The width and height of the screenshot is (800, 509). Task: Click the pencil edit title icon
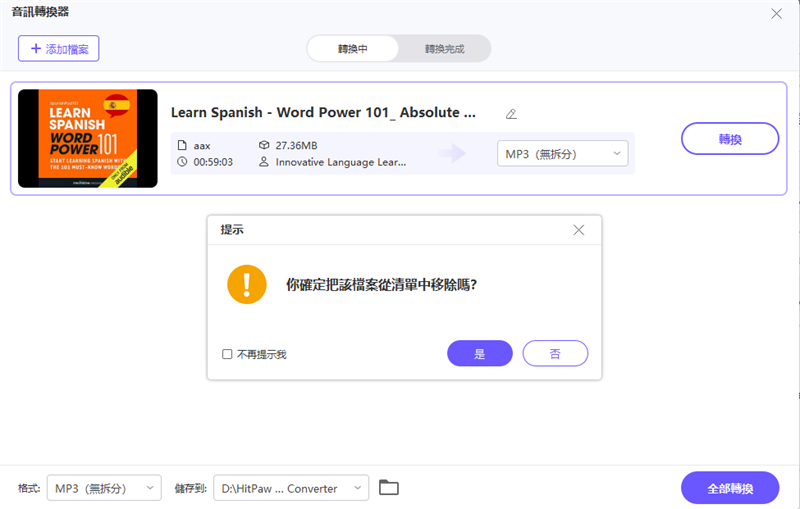pos(511,114)
